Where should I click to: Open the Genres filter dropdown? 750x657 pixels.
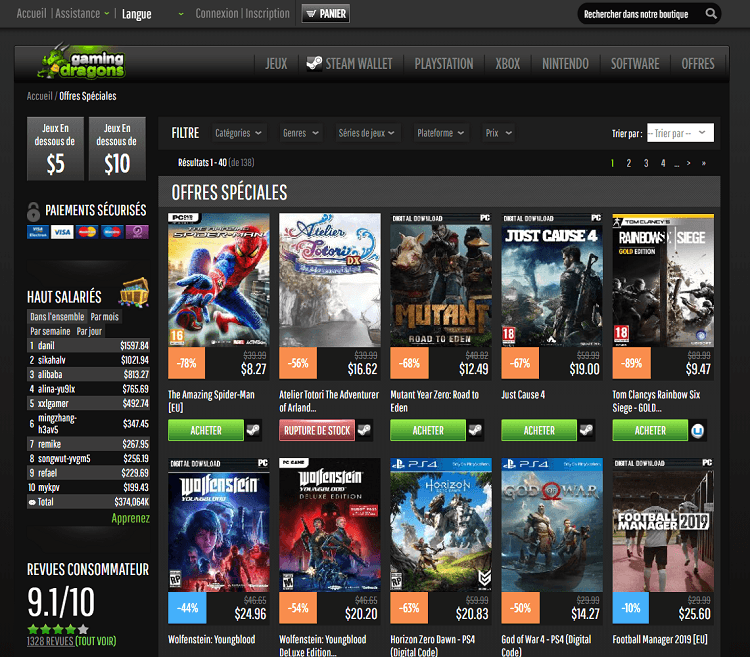point(301,133)
